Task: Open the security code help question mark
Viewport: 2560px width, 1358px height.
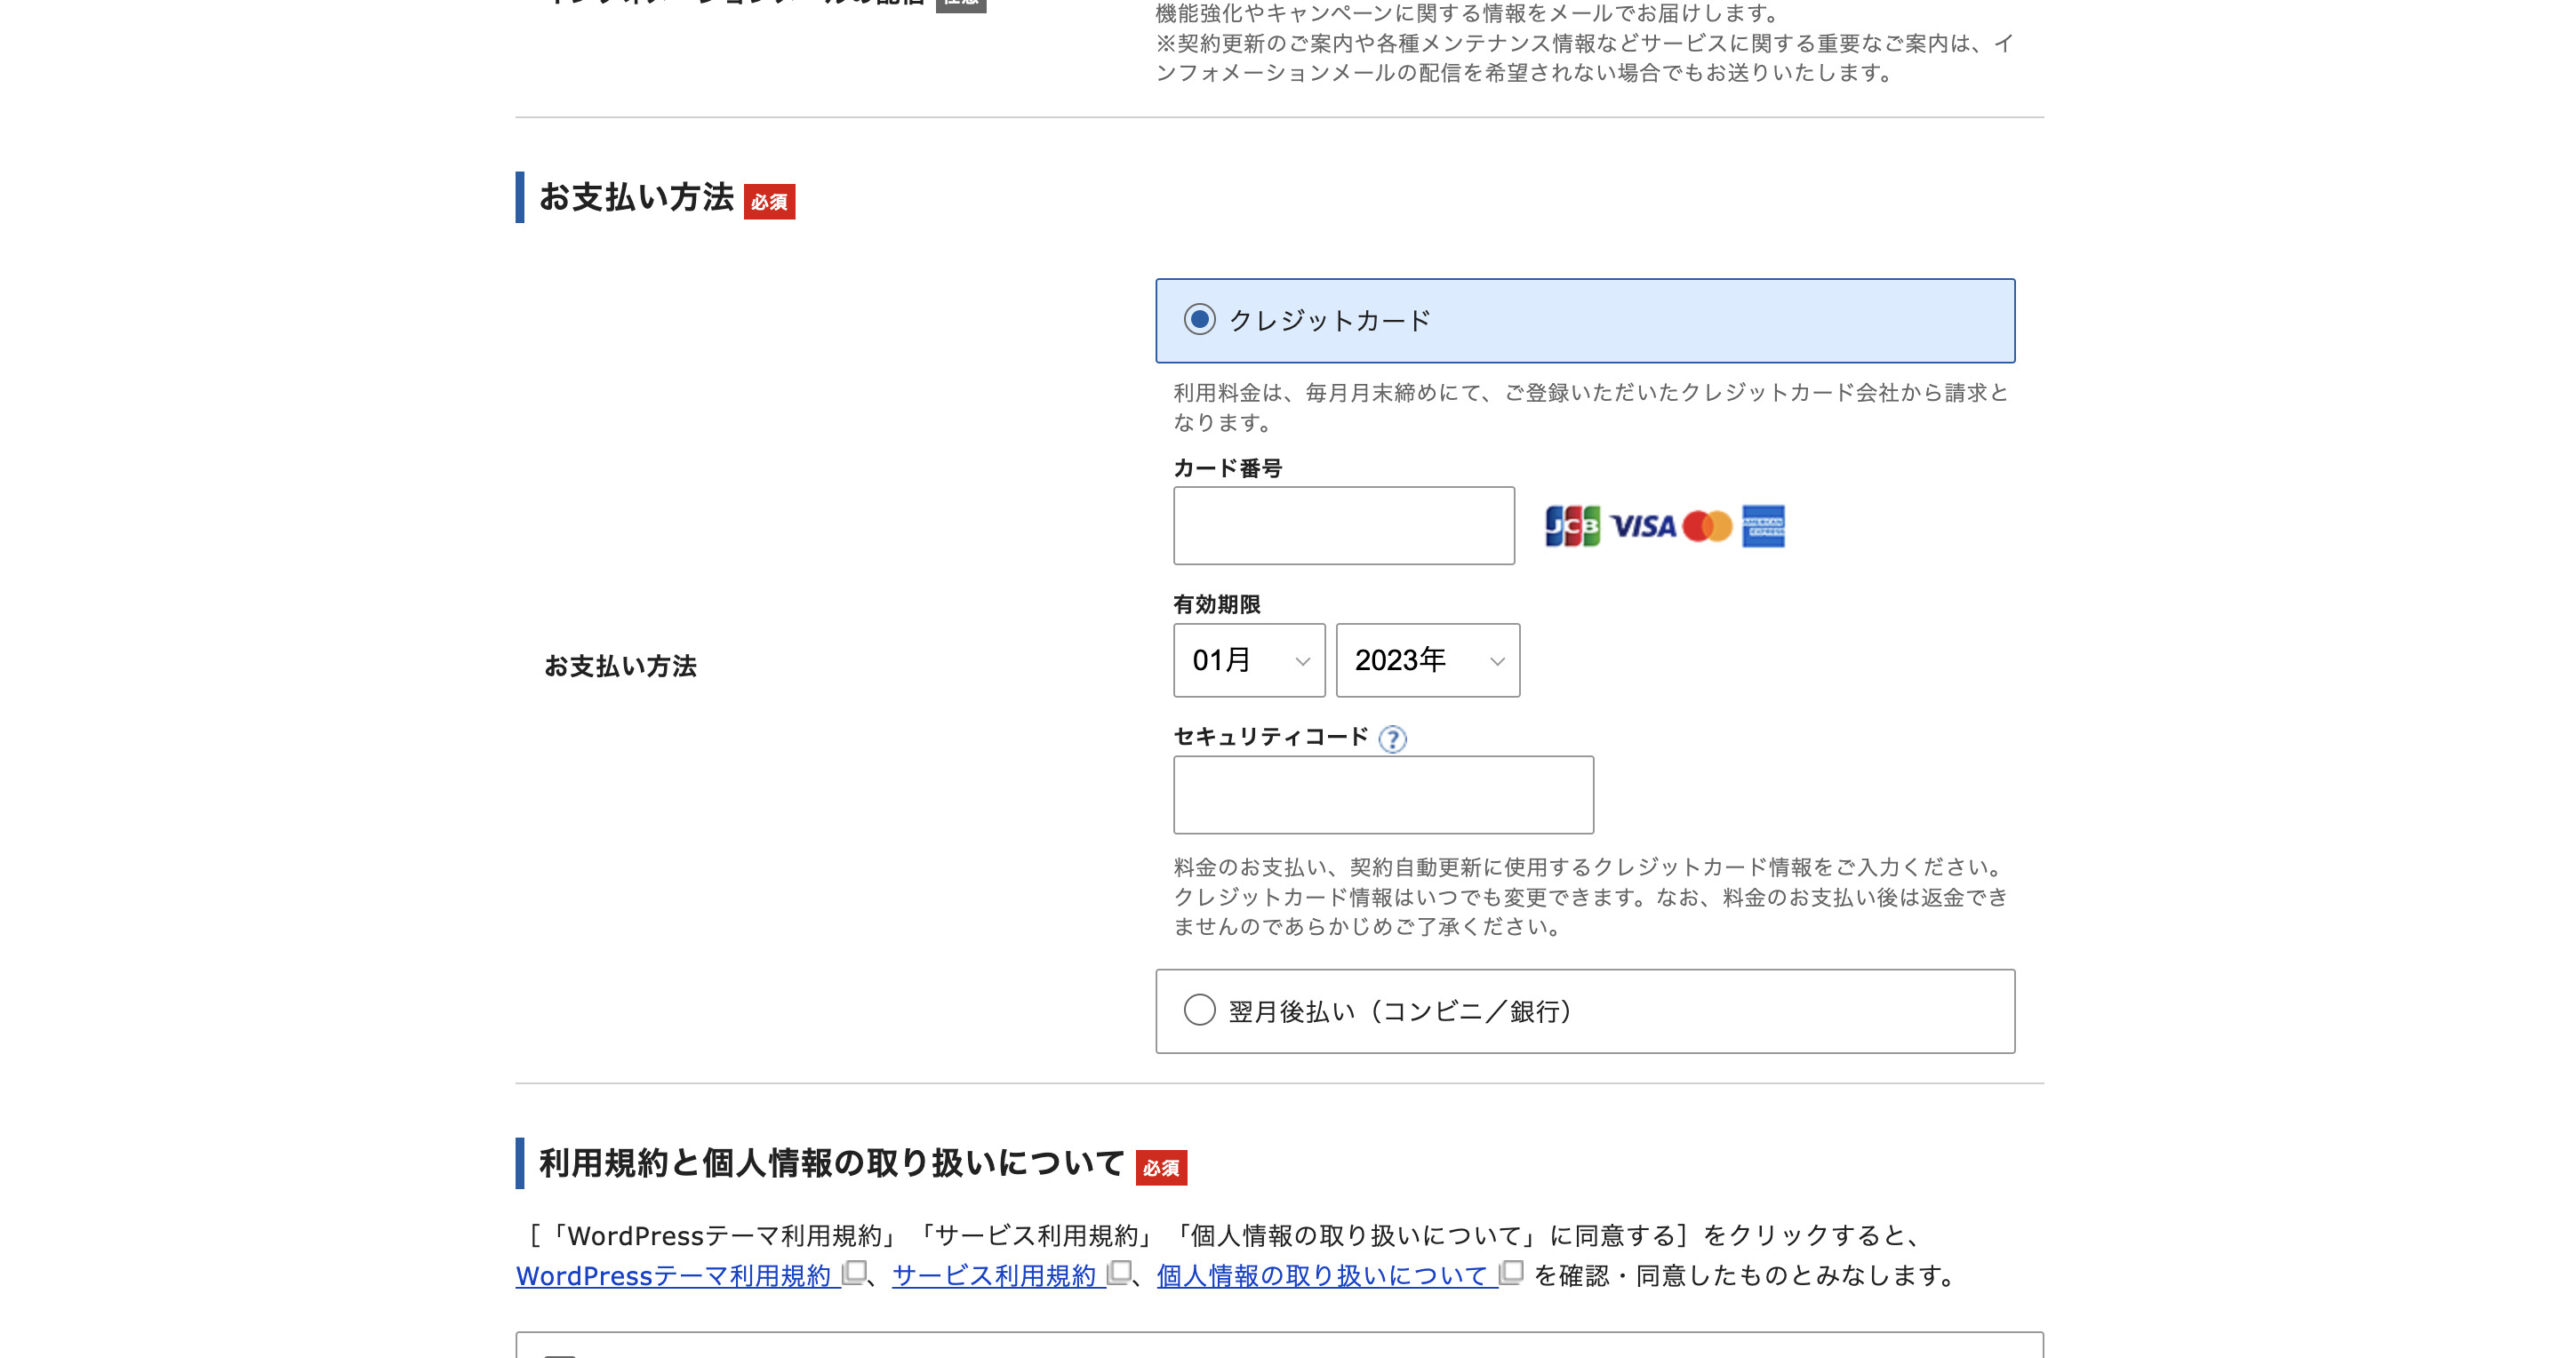Action: [x=1392, y=739]
